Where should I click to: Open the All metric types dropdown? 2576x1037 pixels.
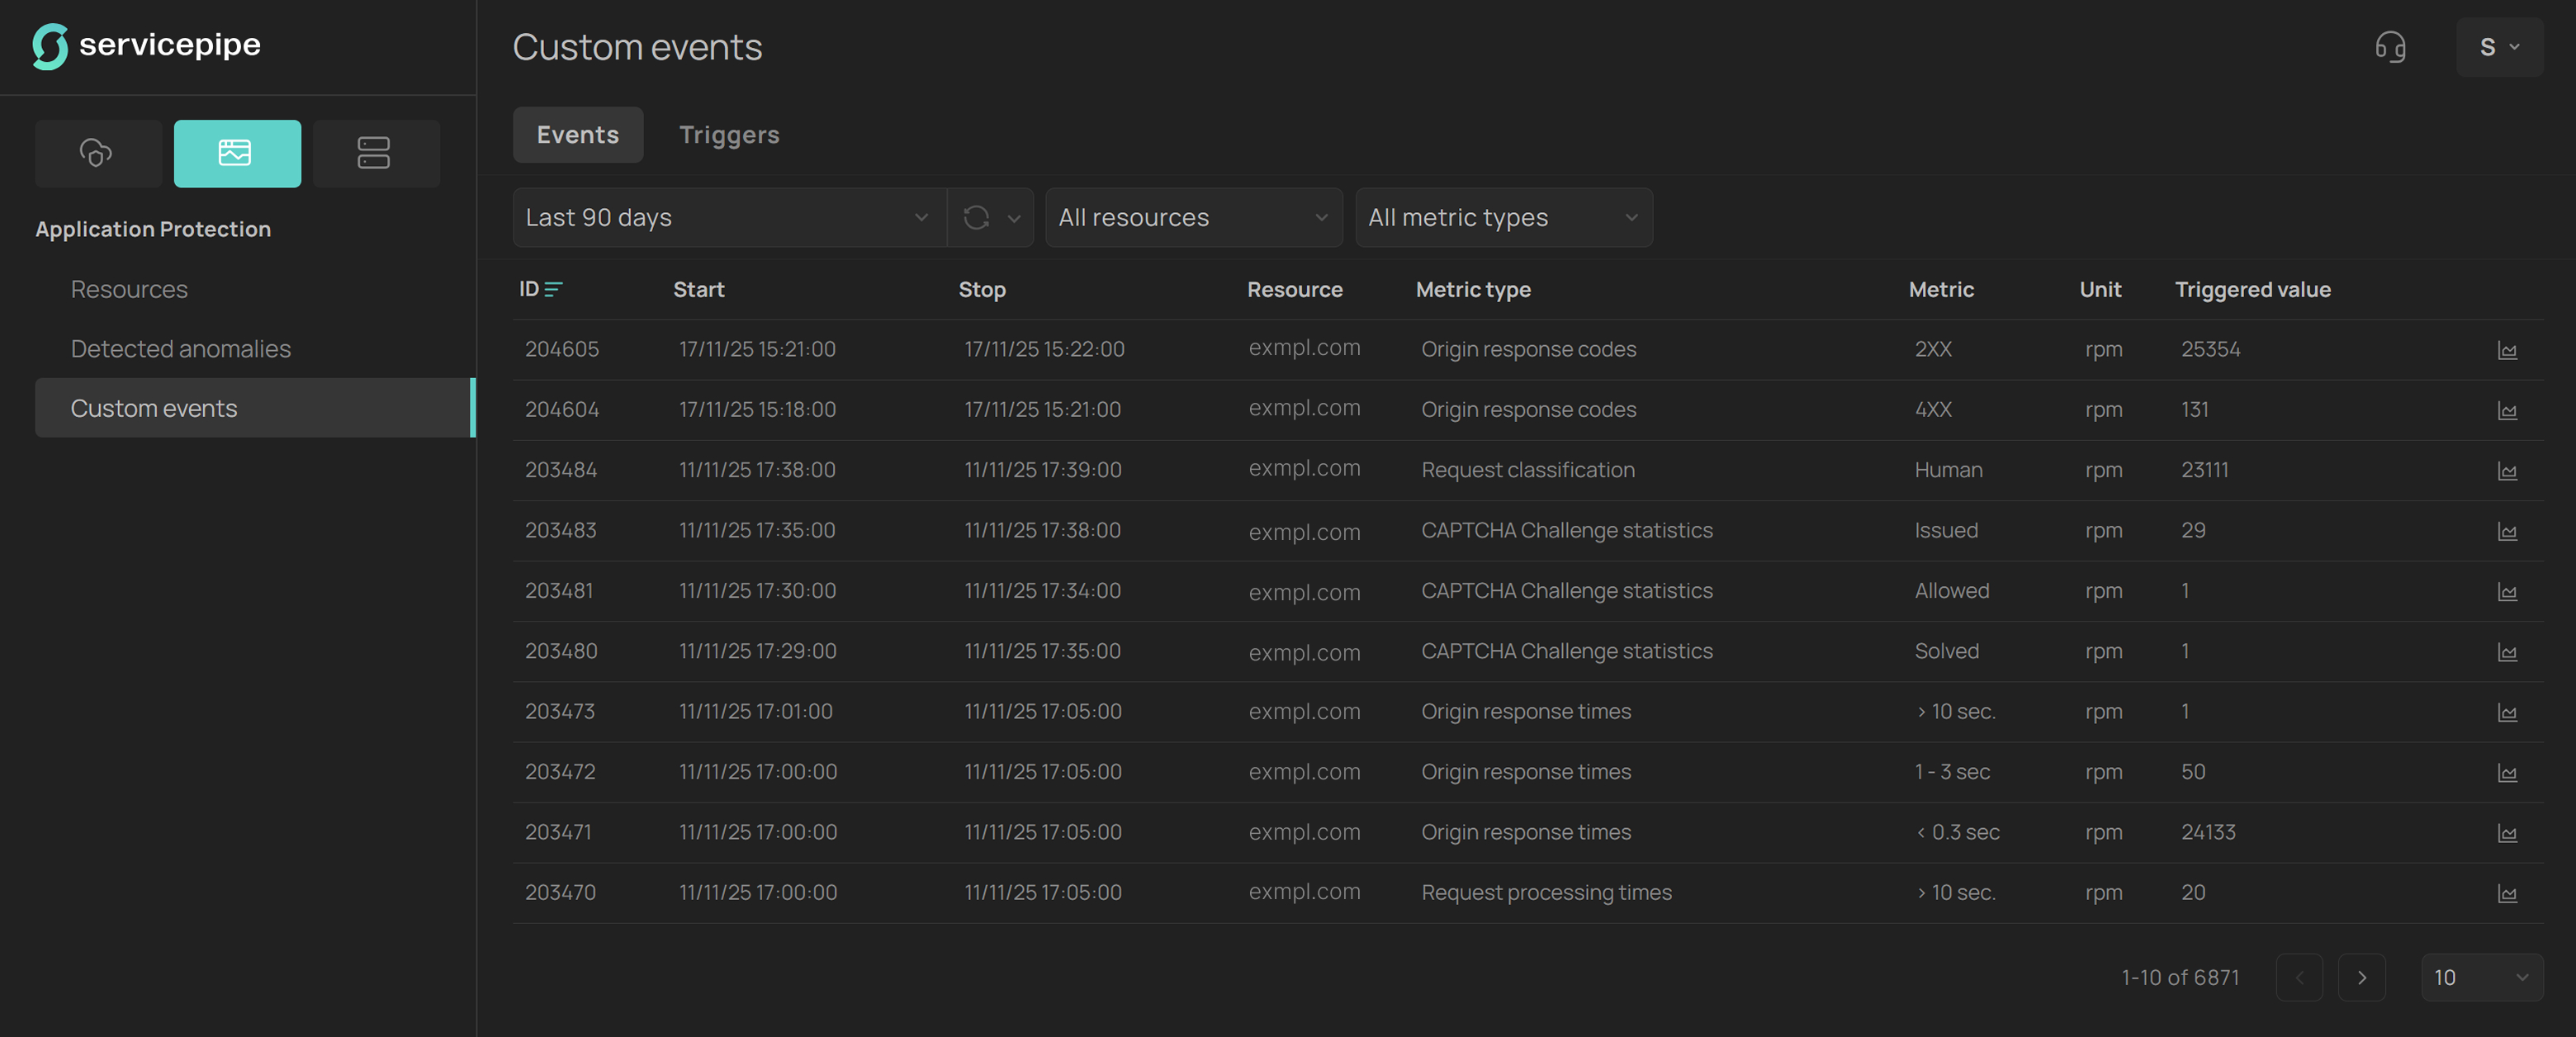(1502, 218)
